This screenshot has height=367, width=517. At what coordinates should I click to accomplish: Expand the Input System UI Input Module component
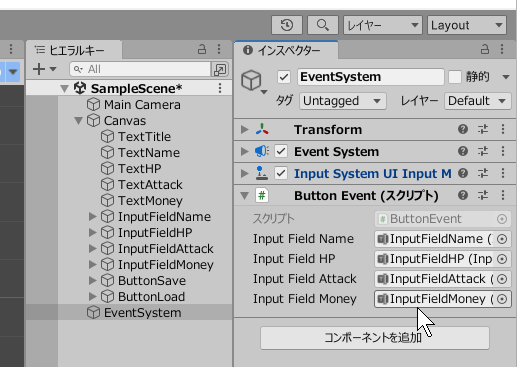[245, 173]
